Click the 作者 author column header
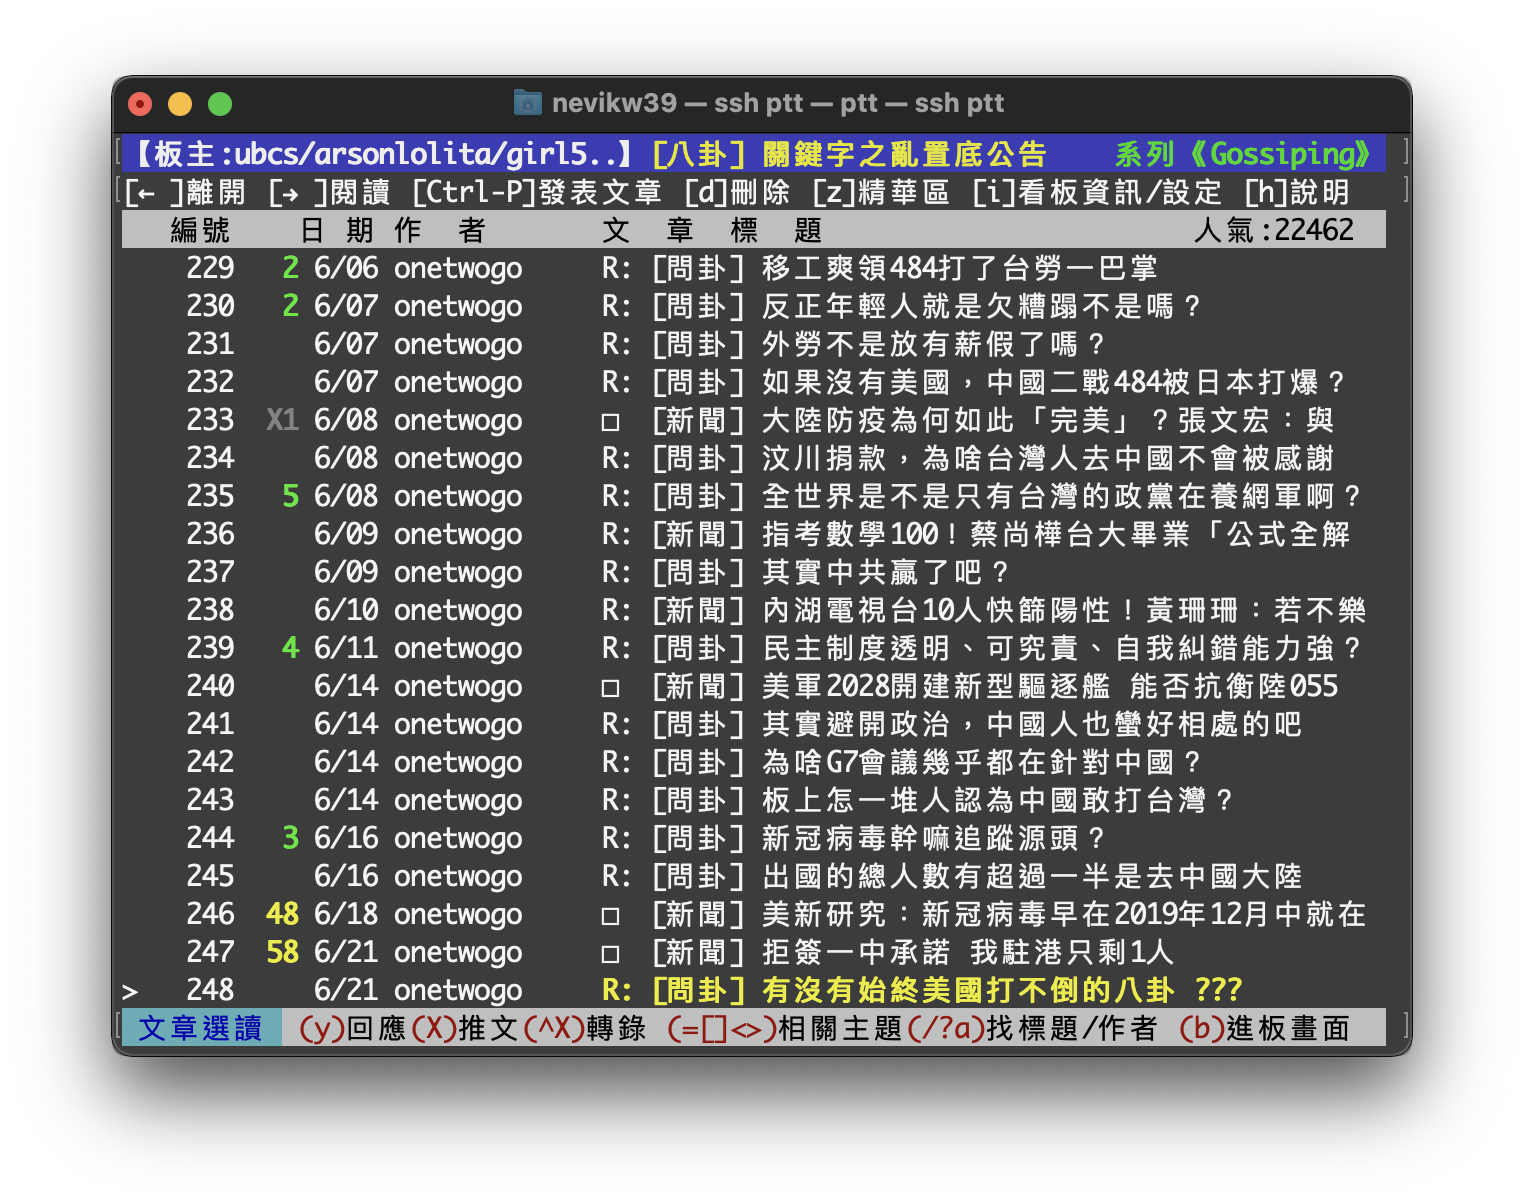1524x1204 pixels. click(x=440, y=230)
